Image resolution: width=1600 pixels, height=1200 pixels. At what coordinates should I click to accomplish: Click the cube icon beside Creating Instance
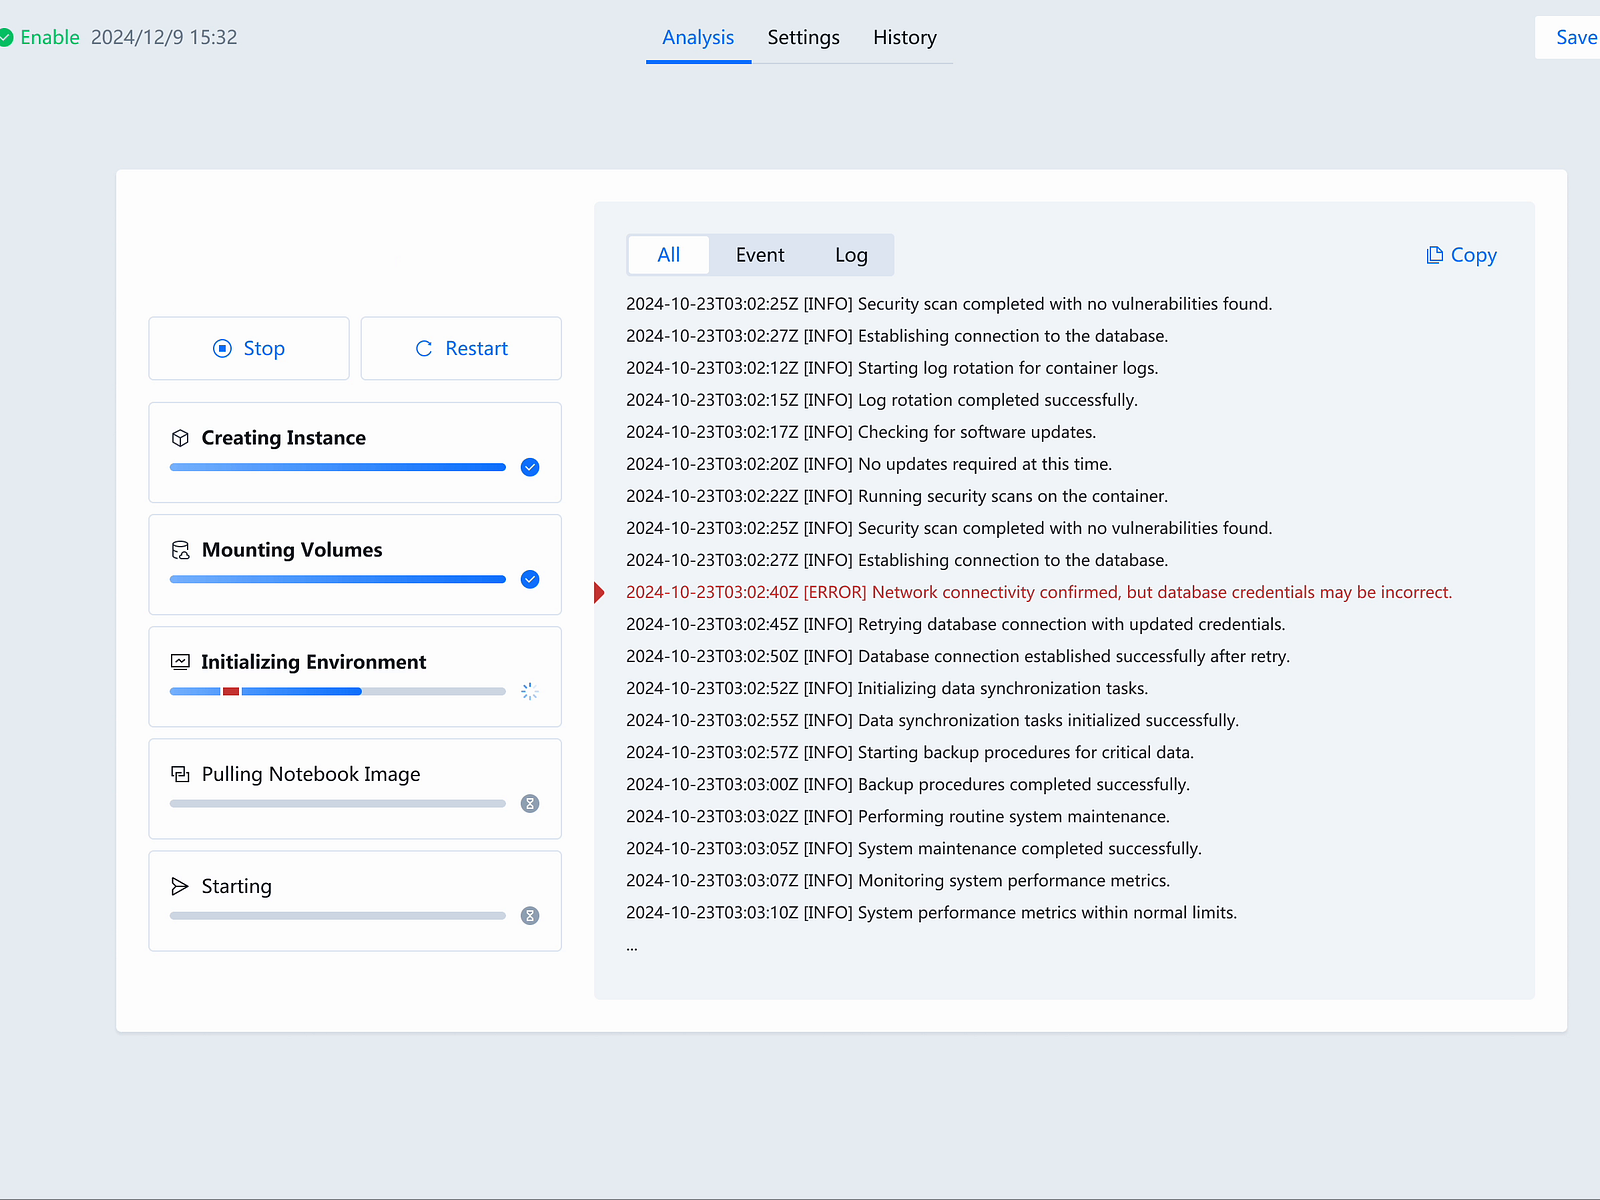(181, 437)
